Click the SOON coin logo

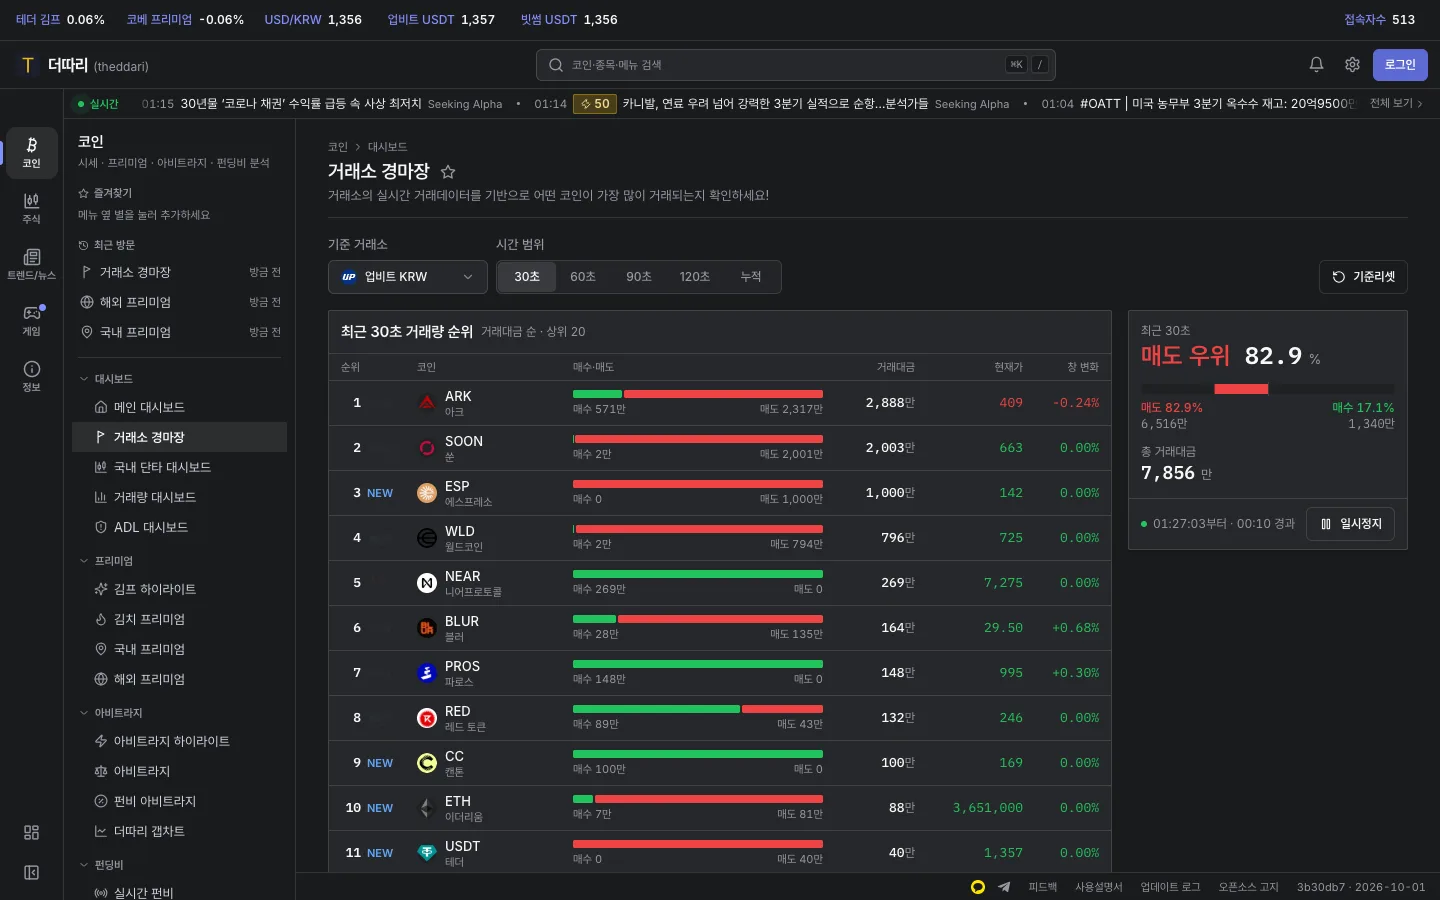click(427, 448)
